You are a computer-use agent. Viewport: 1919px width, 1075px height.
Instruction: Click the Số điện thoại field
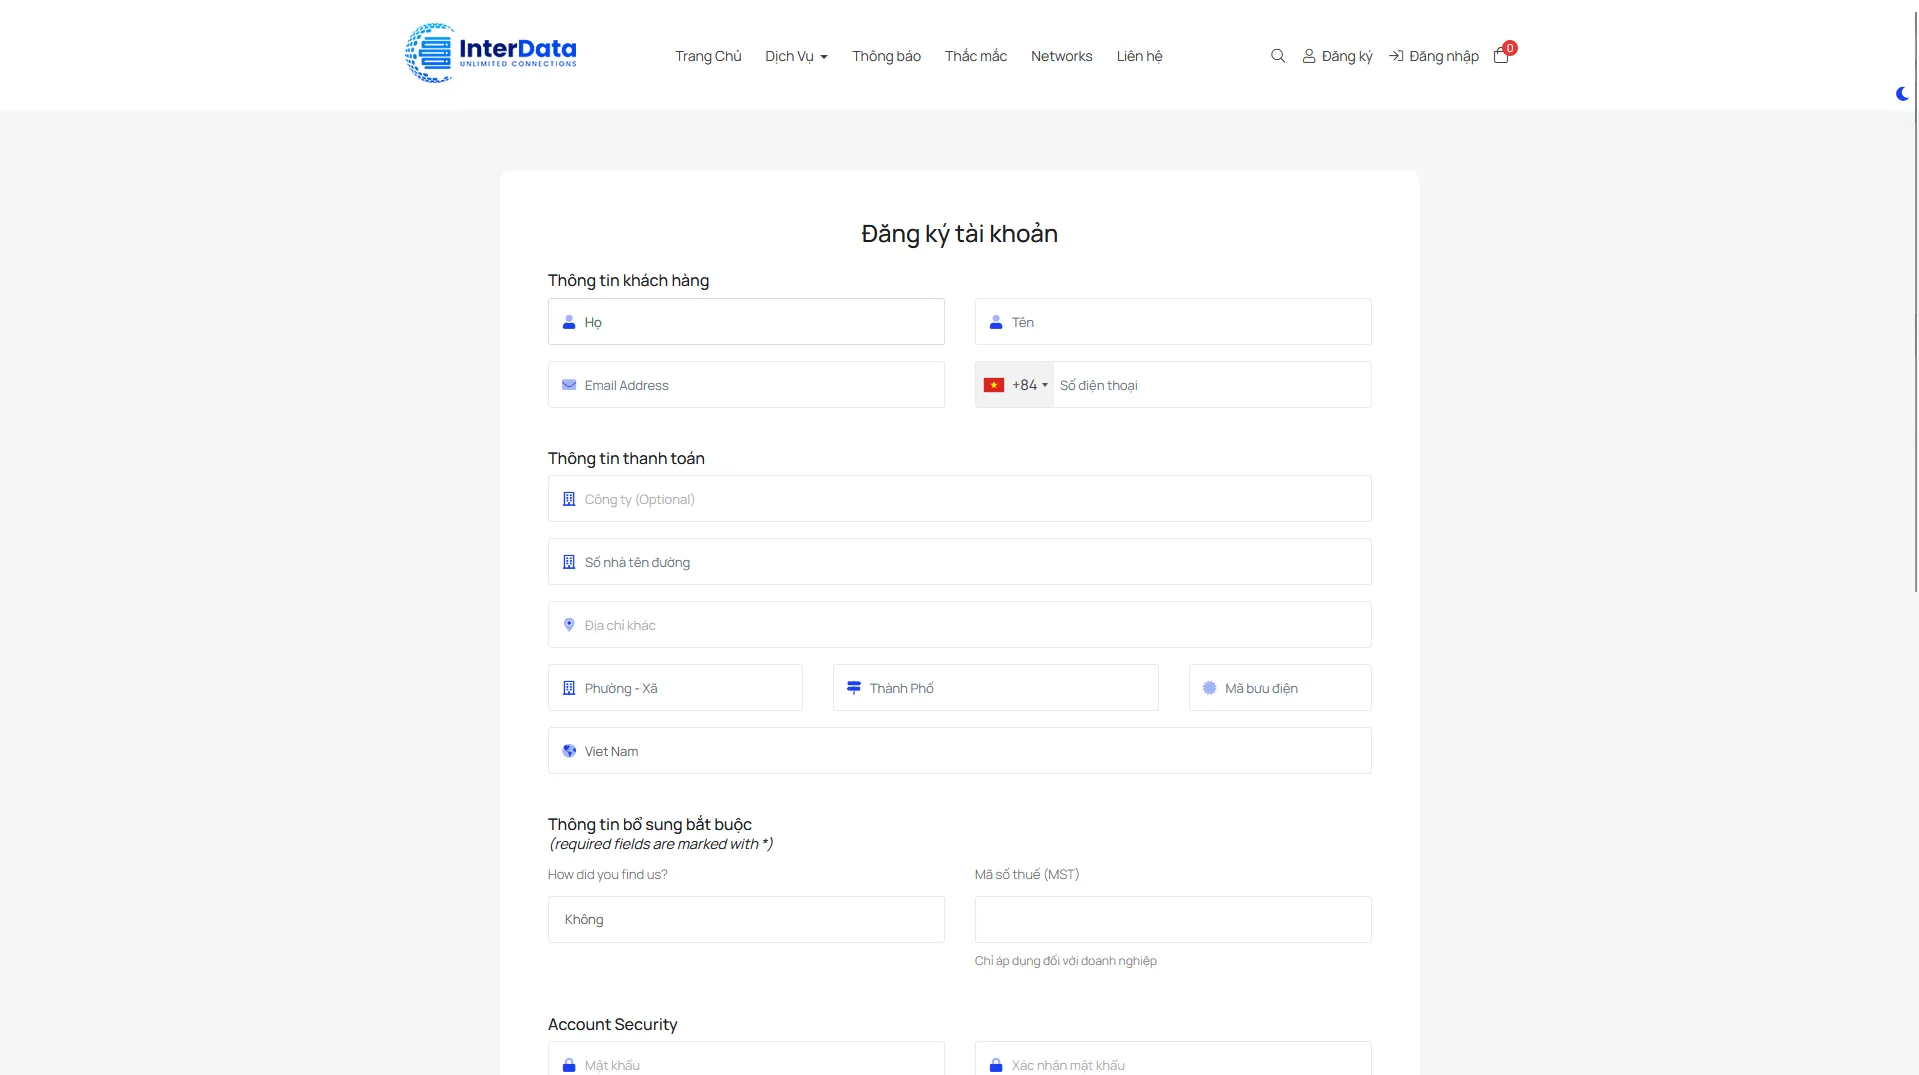pyautogui.click(x=1212, y=385)
